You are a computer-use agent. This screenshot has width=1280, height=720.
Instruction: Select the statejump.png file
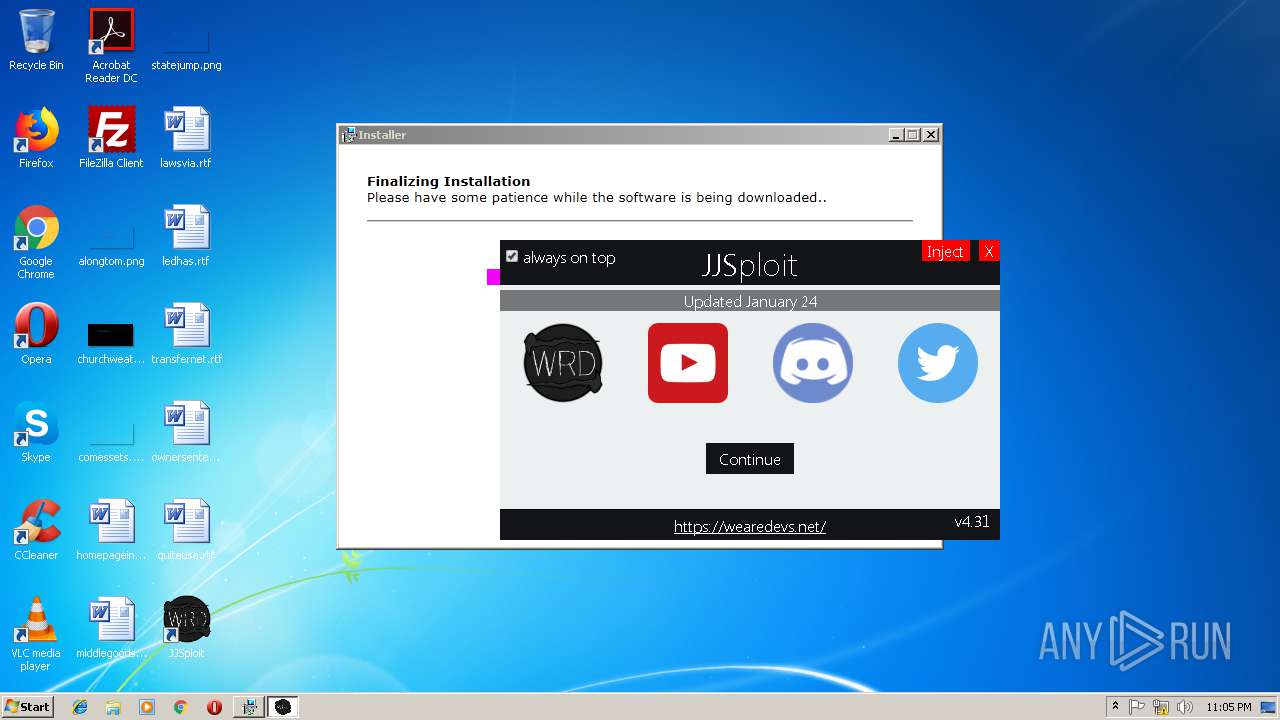tap(186, 40)
